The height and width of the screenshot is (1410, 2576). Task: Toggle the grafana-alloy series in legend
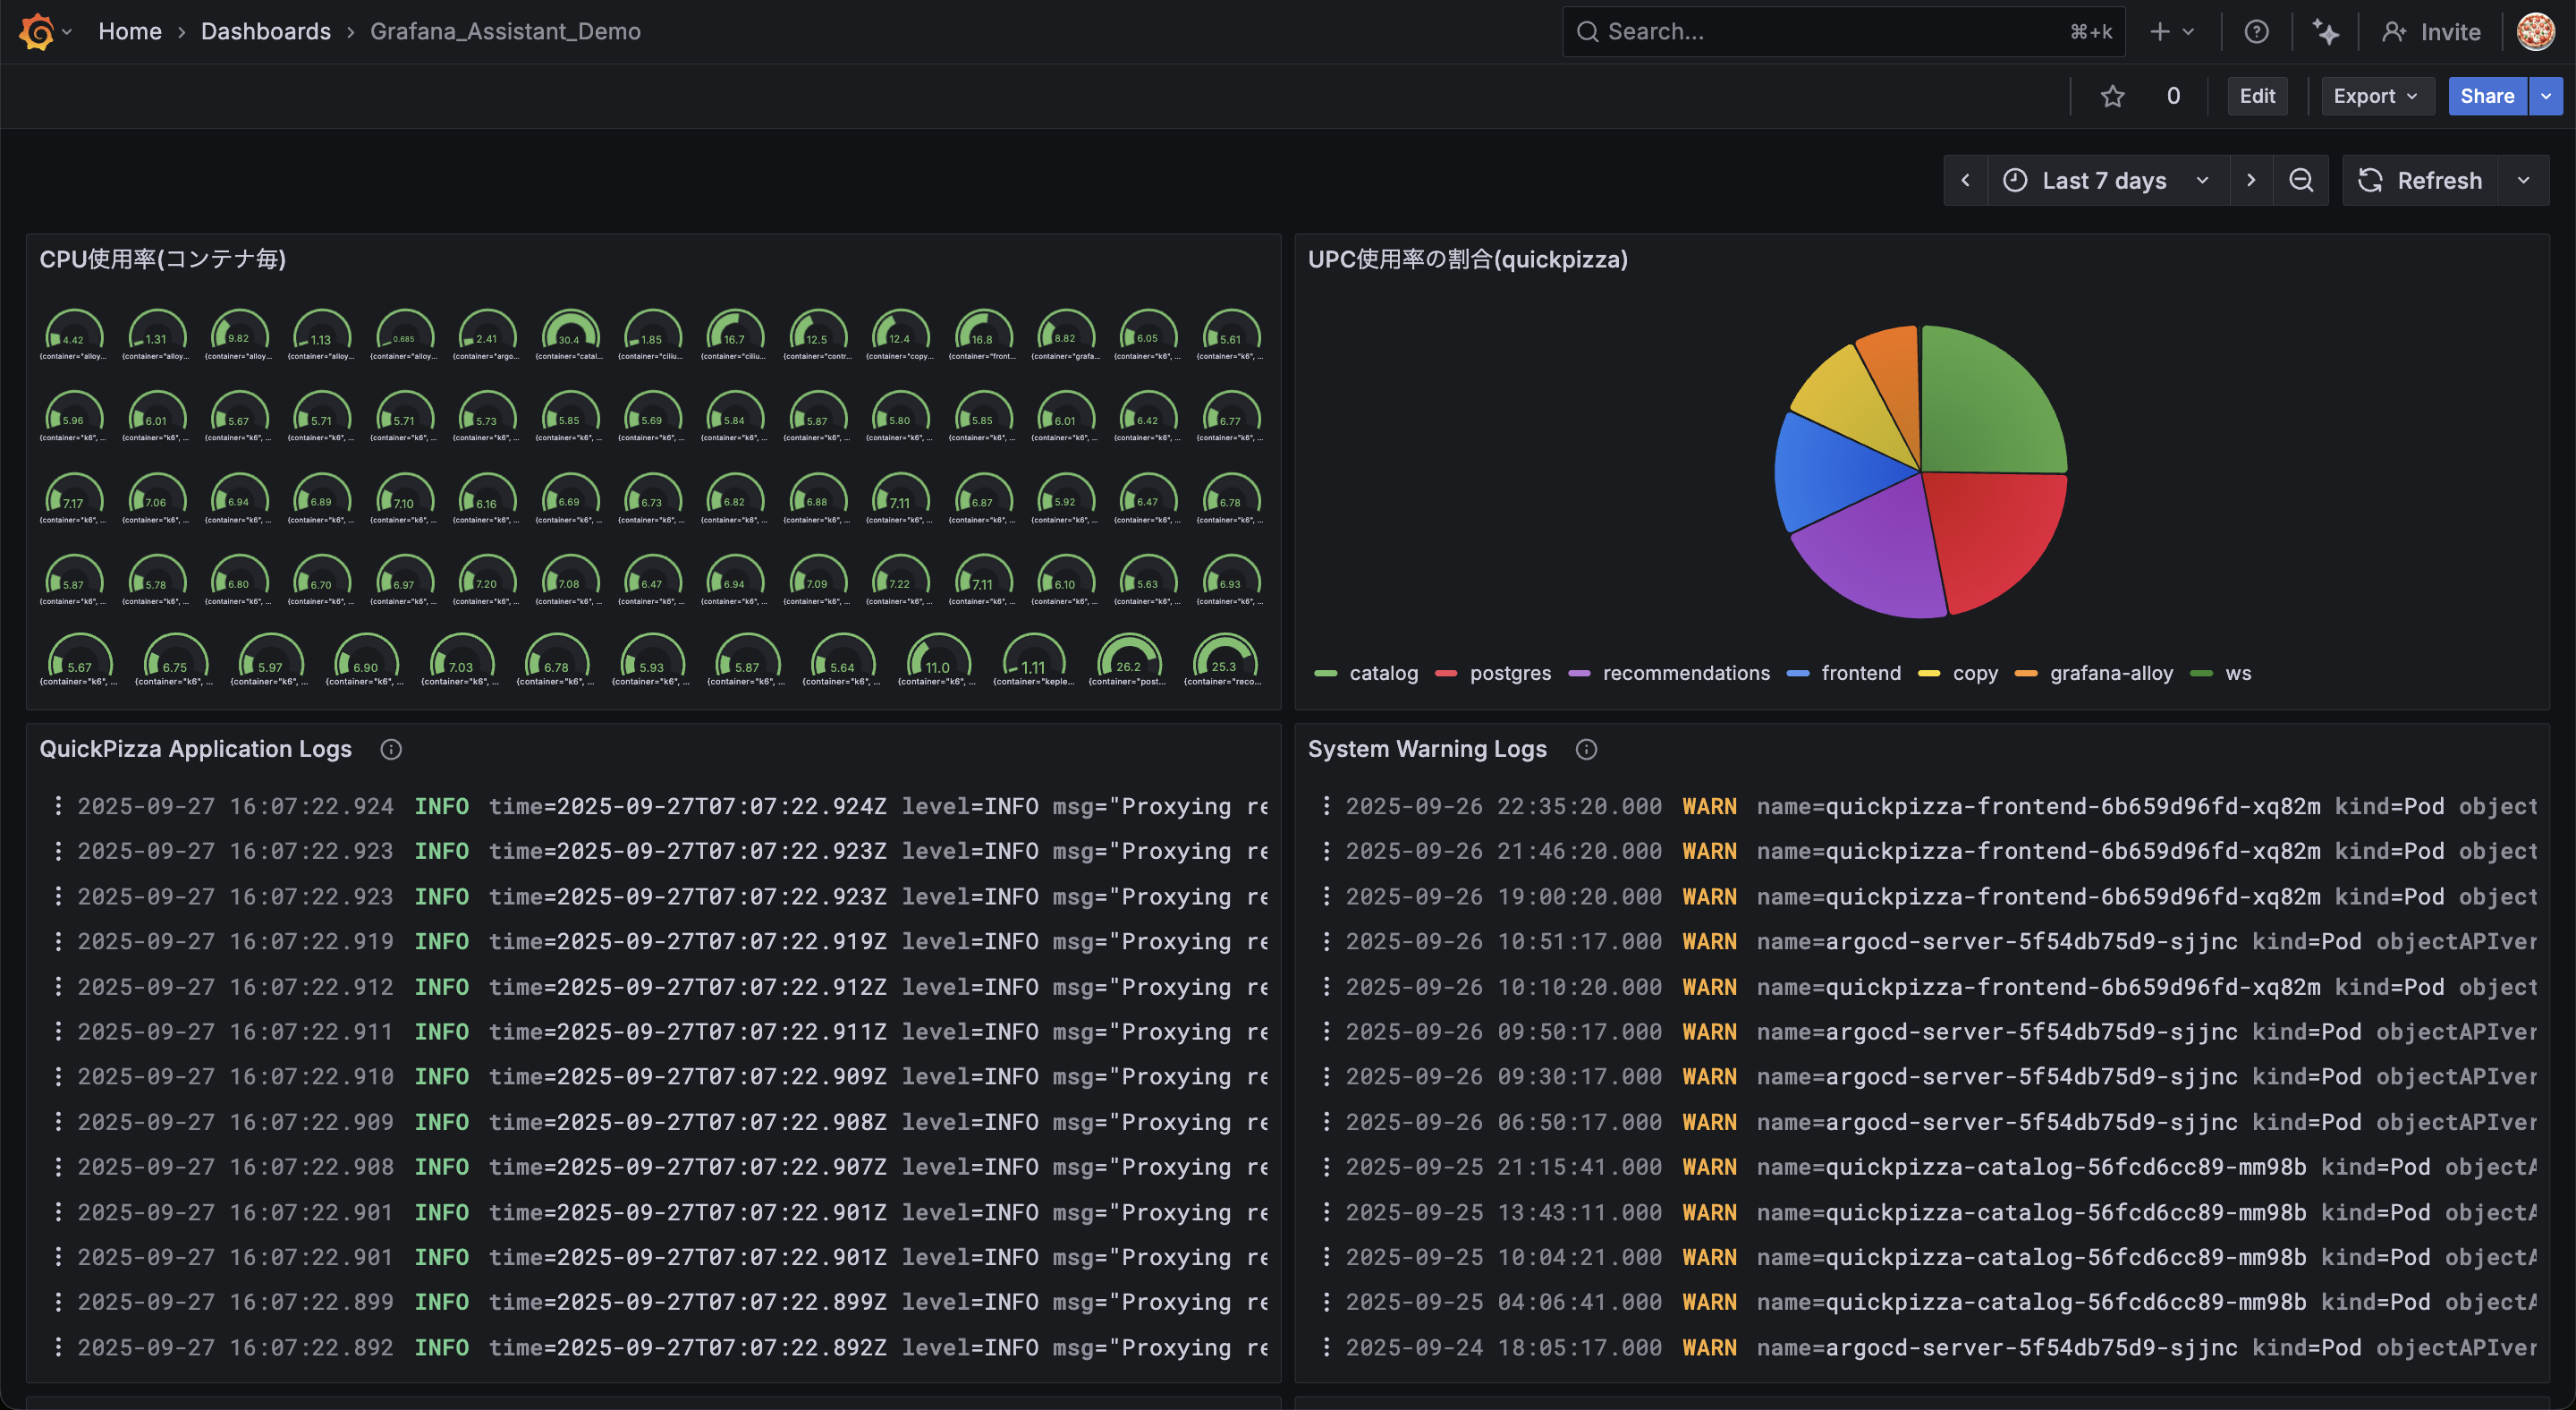[2110, 673]
